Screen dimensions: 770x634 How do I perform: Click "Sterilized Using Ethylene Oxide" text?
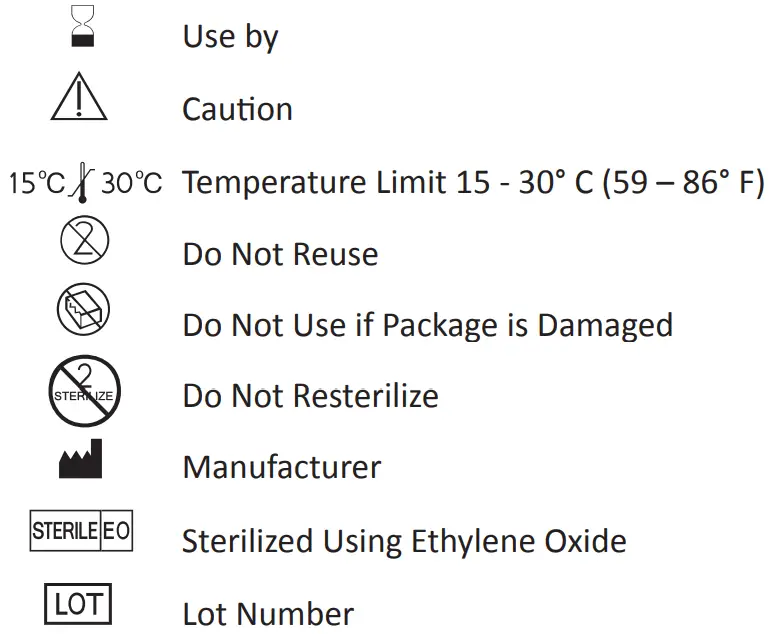click(404, 541)
